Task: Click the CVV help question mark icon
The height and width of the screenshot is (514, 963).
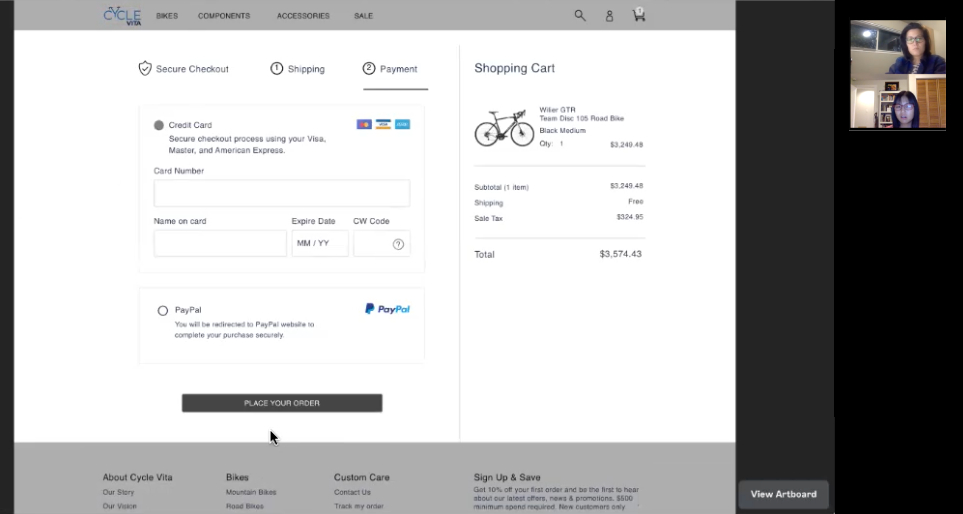Action: pyautogui.click(x=398, y=244)
